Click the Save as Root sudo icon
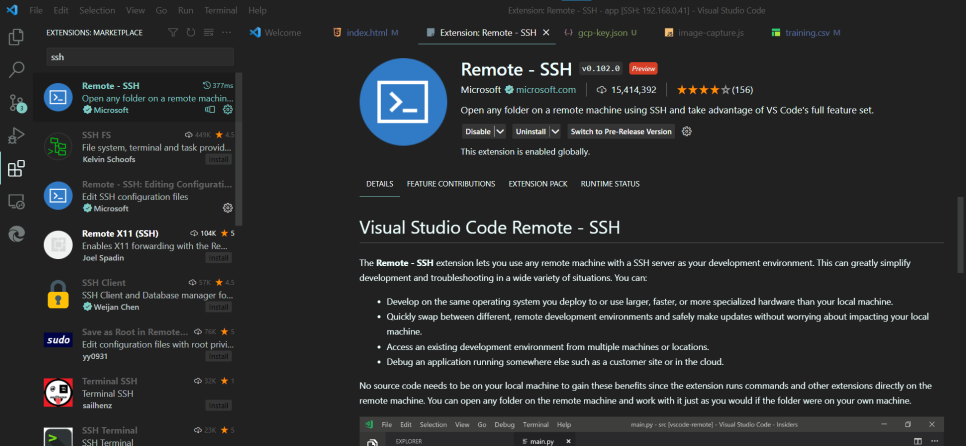This screenshot has height=446, width=966. 58,340
